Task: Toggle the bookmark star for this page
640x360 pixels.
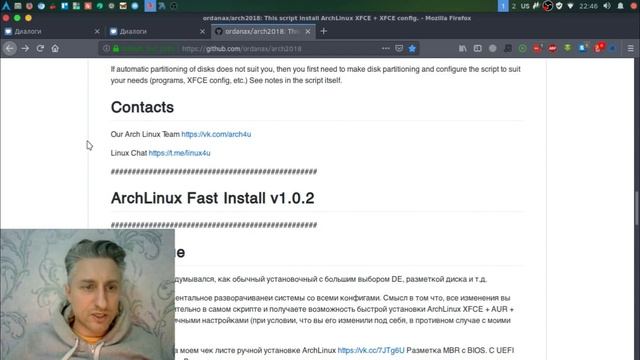Action: click(x=412, y=49)
